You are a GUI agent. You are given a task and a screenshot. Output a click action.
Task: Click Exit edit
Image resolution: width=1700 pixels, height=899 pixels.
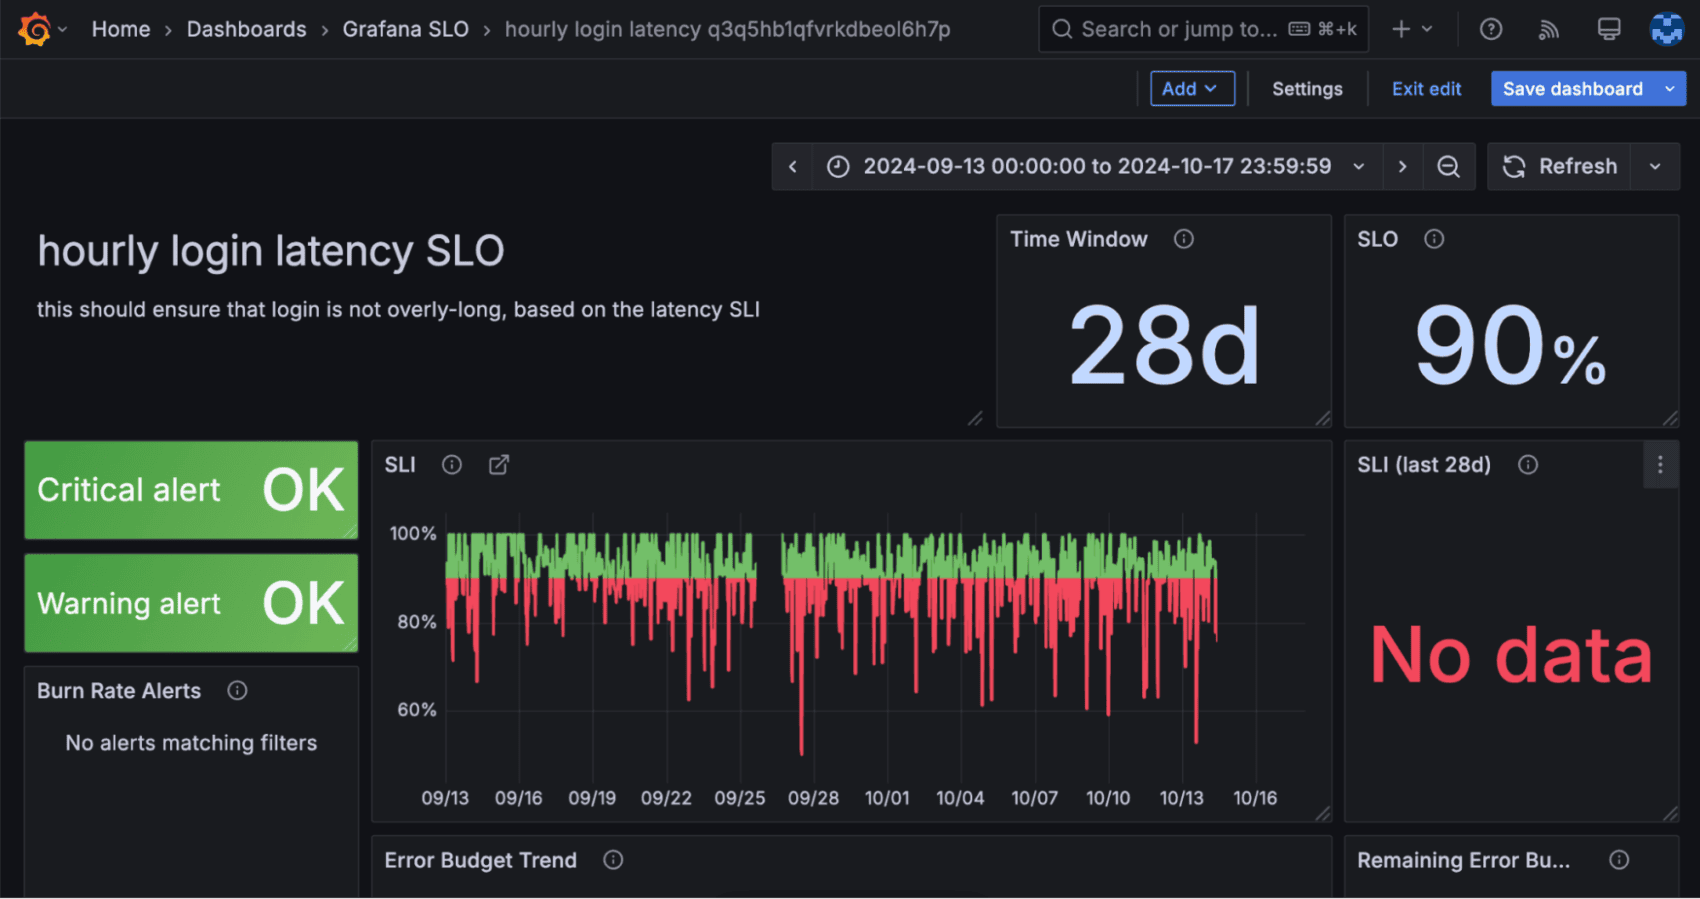coord(1426,89)
